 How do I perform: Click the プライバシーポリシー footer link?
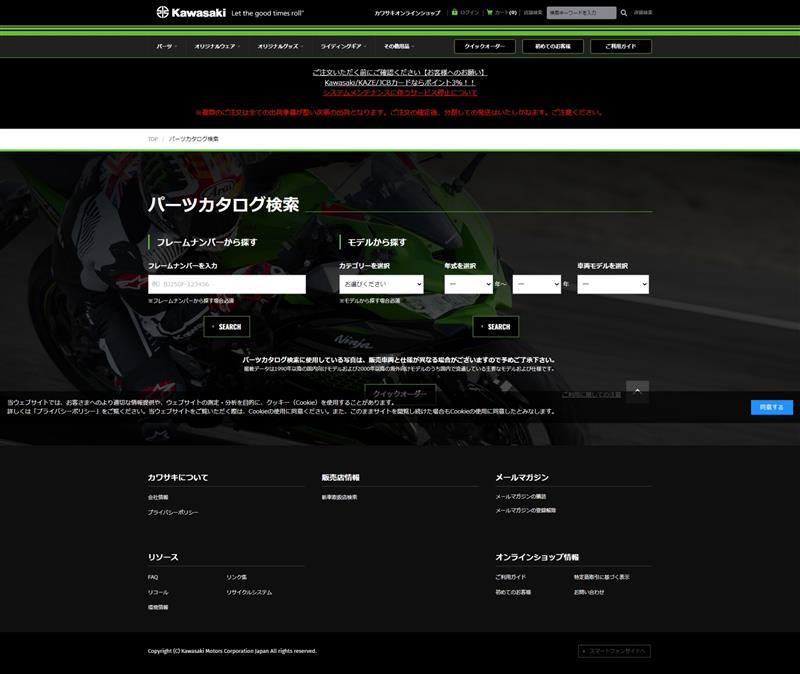coord(173,512)
